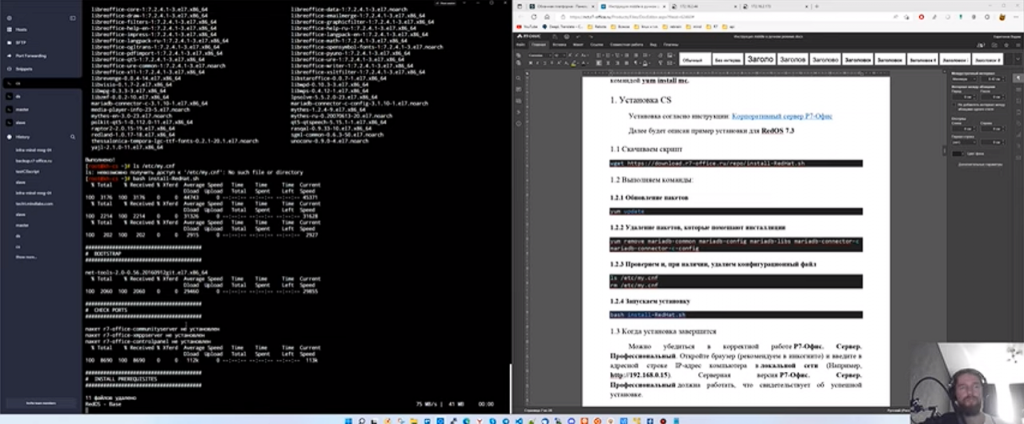
Task: Select the 'slave' terminal session above History
Action: [21, 122]
